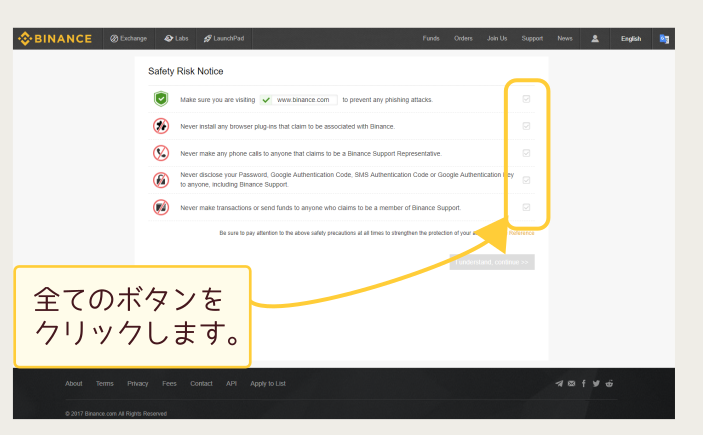
Task: Open the Orders menu
Action: 463,39
